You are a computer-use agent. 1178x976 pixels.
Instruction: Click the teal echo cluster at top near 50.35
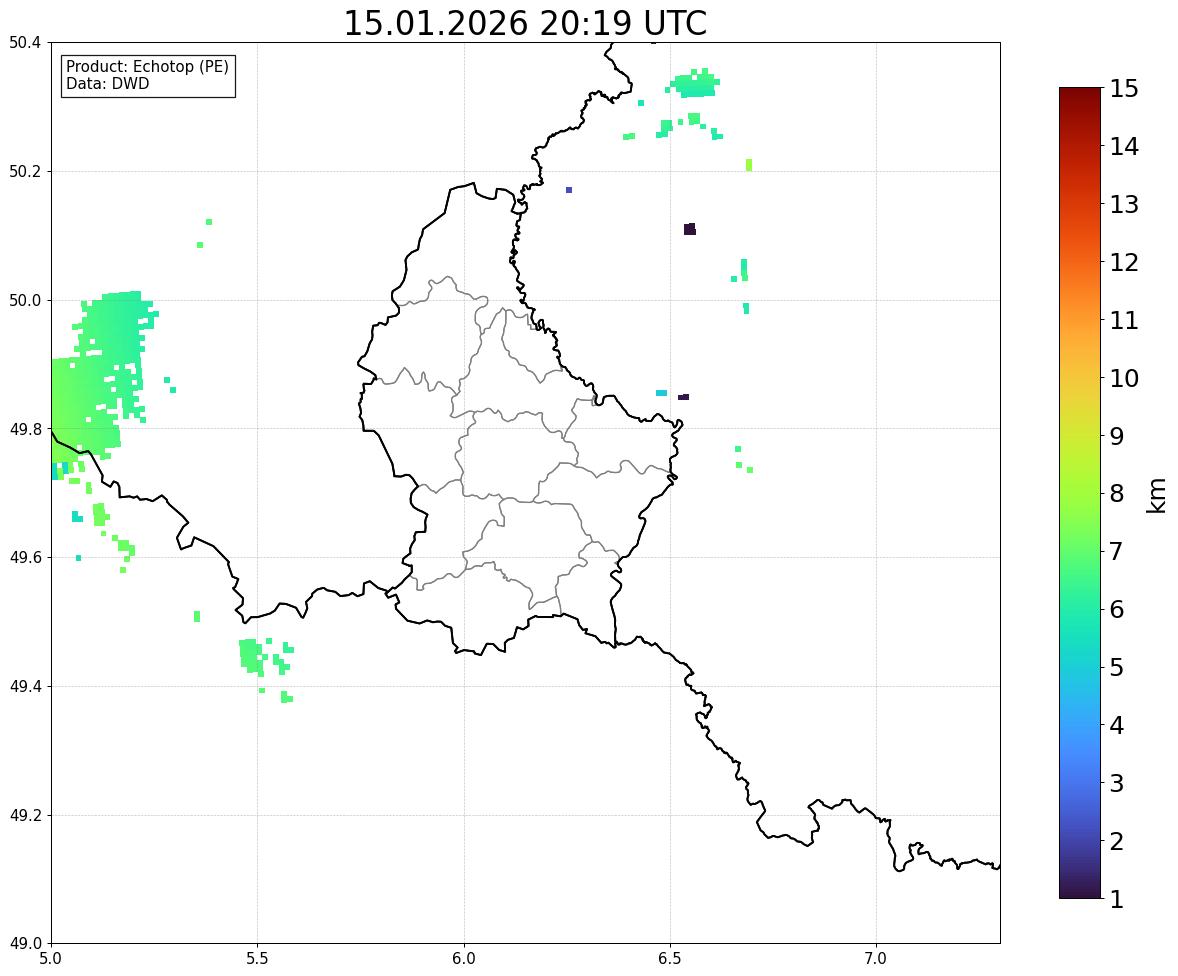point(695,83)
